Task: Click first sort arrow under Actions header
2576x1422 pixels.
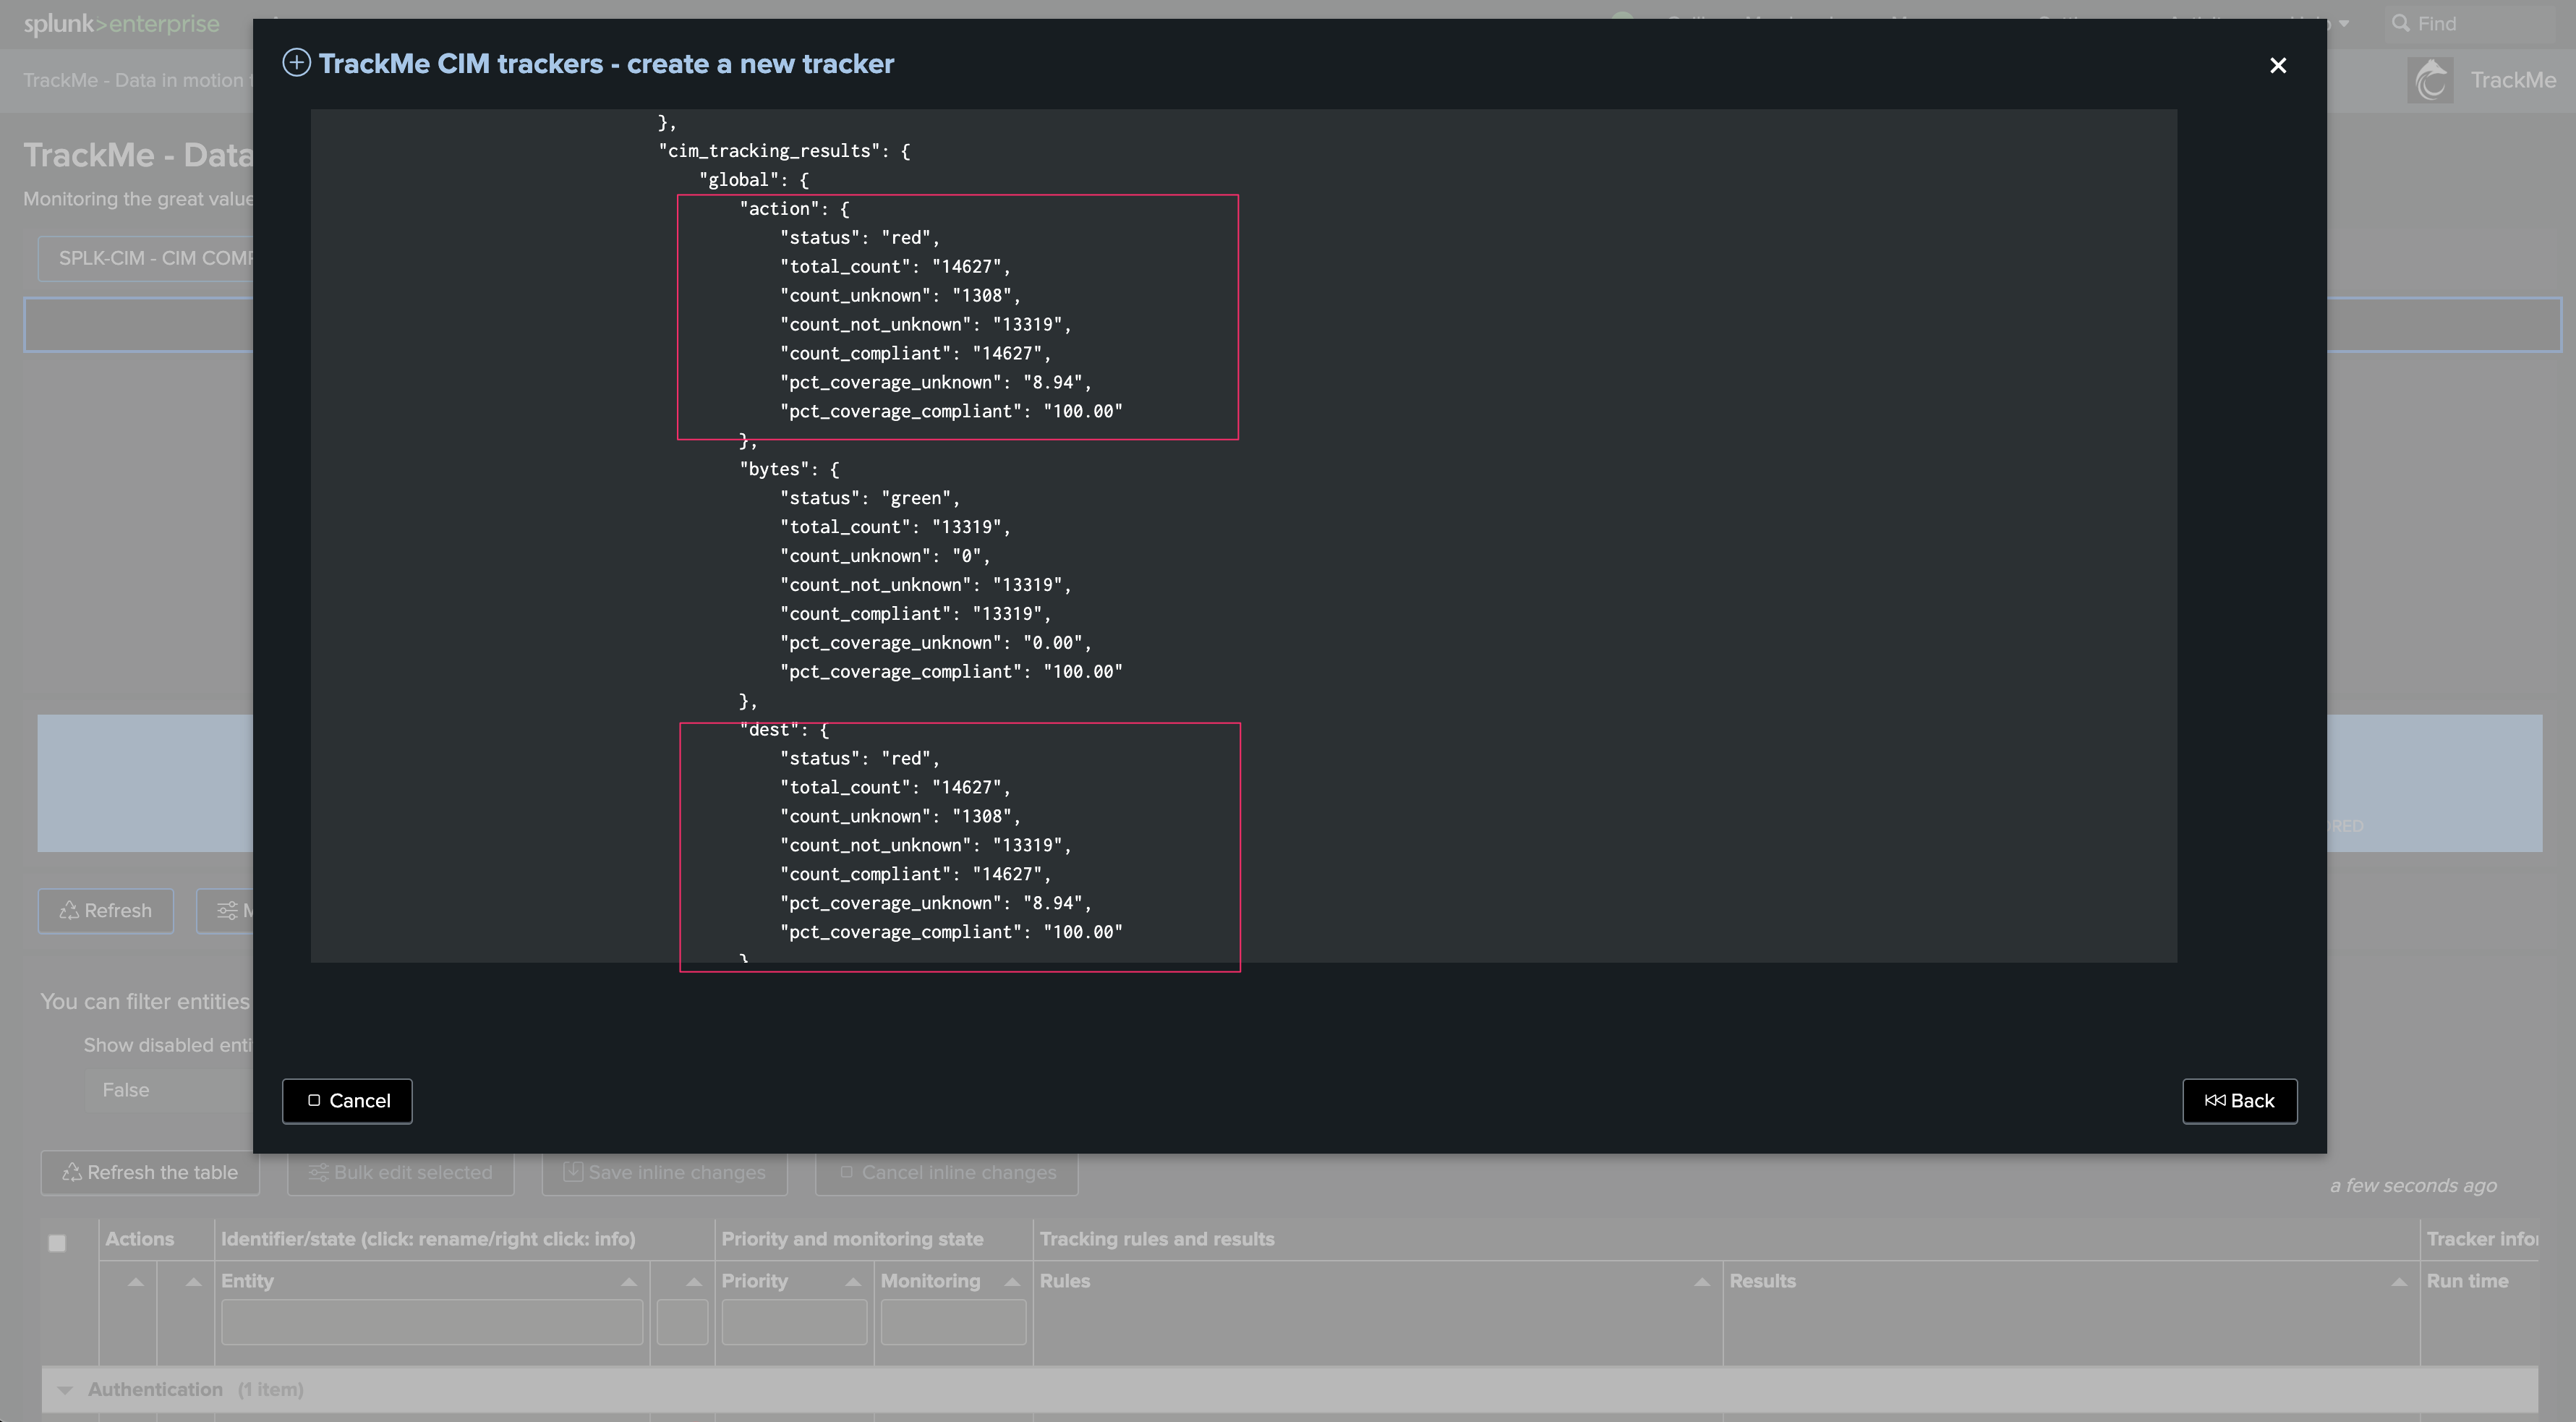Action: [x=136, y=1281]
